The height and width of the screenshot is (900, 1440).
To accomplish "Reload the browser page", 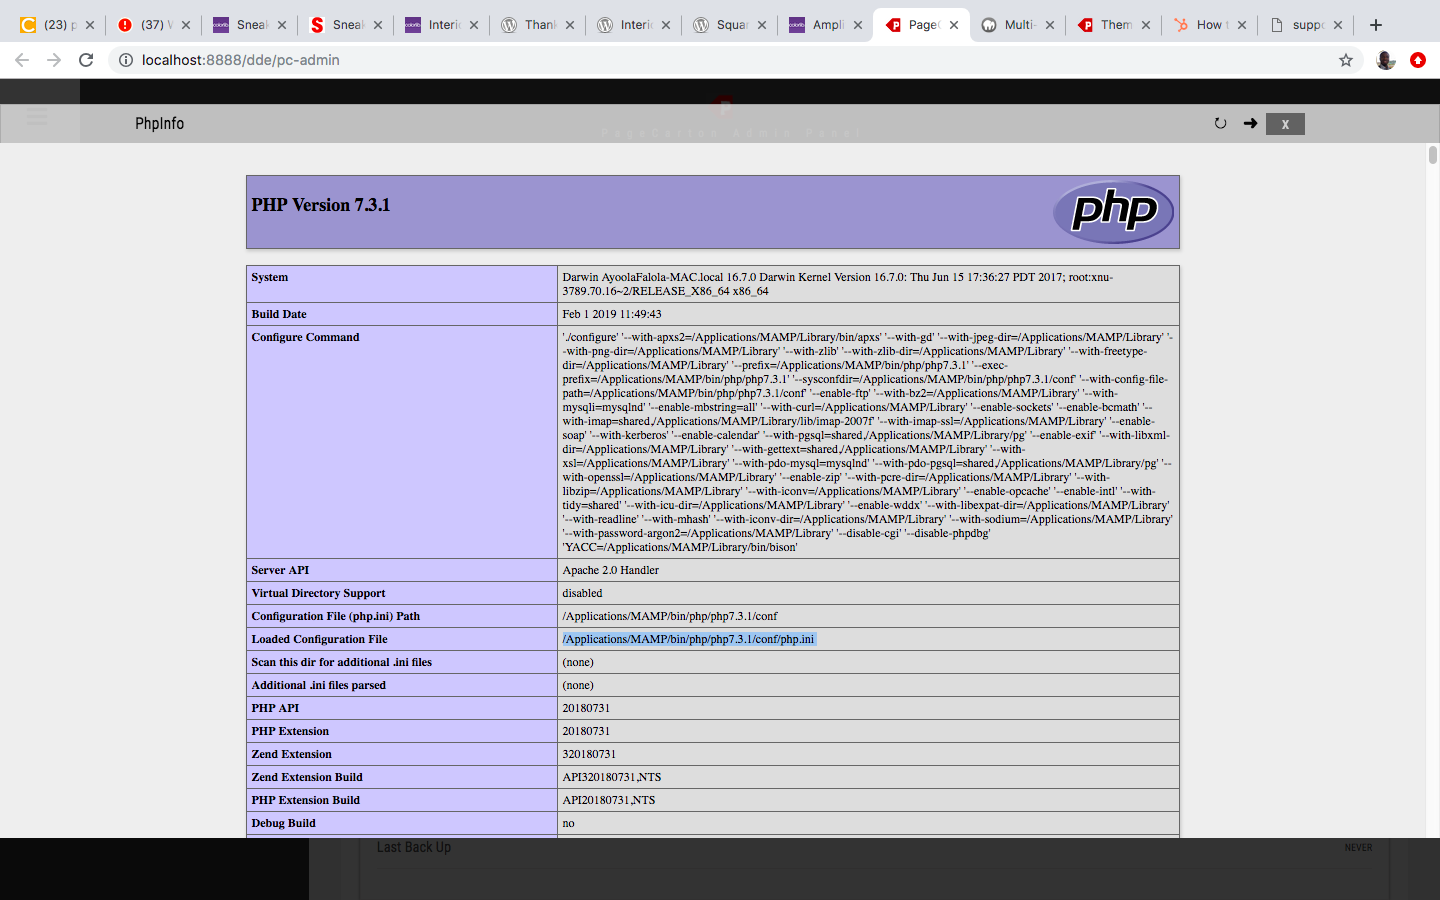I will coord(86,60).
